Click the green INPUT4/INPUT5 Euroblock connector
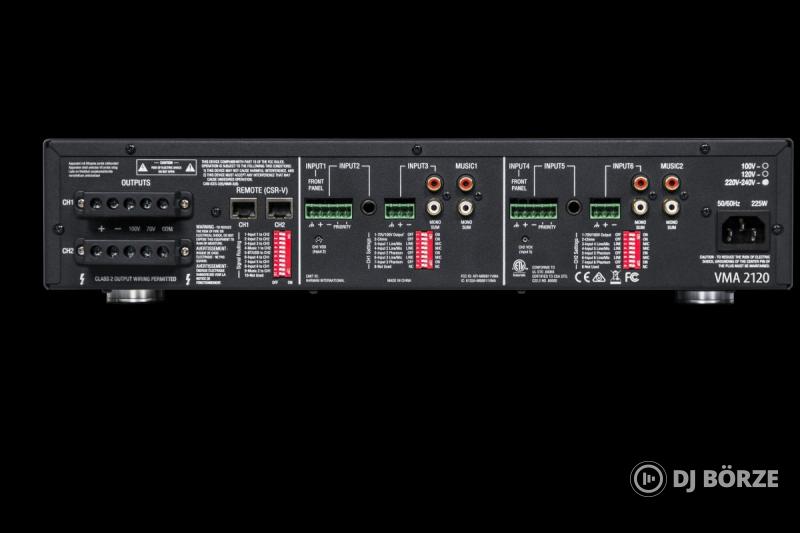The image size is (800, 533). click(x=534, y=210)
